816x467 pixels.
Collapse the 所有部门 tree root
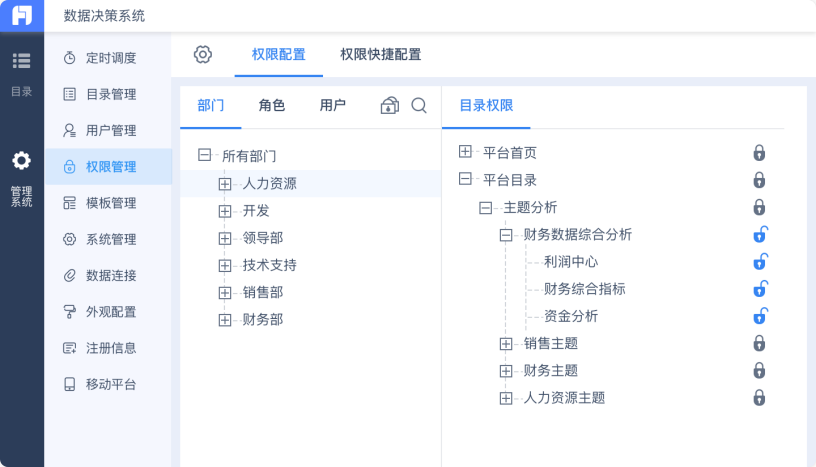pos(205,156)
